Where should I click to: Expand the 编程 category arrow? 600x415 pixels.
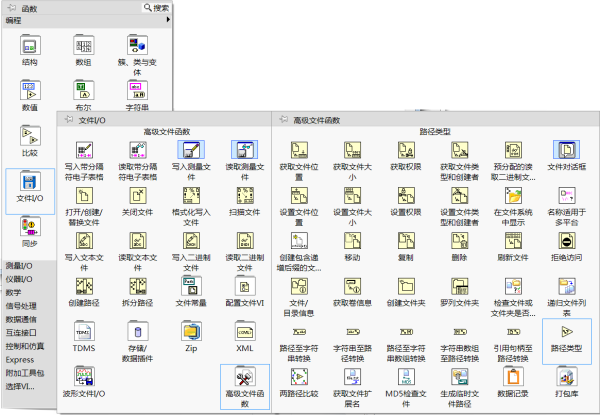pyautogui.click(x=164, y=20)
